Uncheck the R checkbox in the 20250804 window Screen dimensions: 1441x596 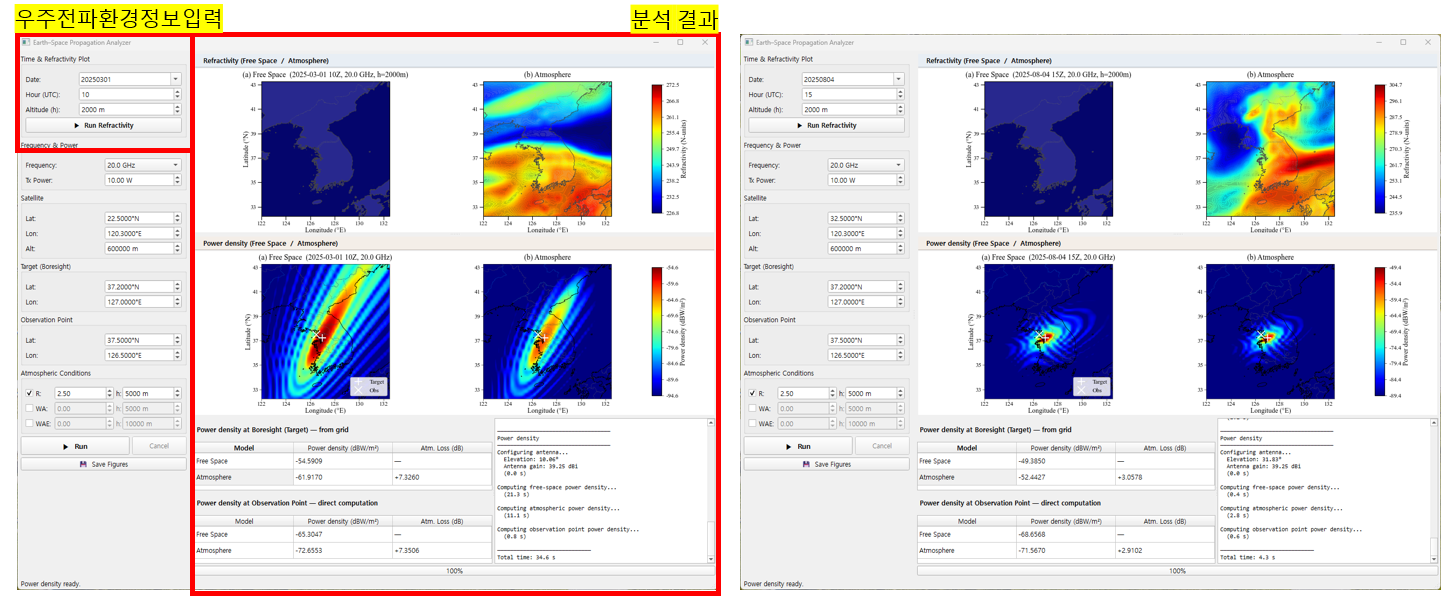(750, 393)
